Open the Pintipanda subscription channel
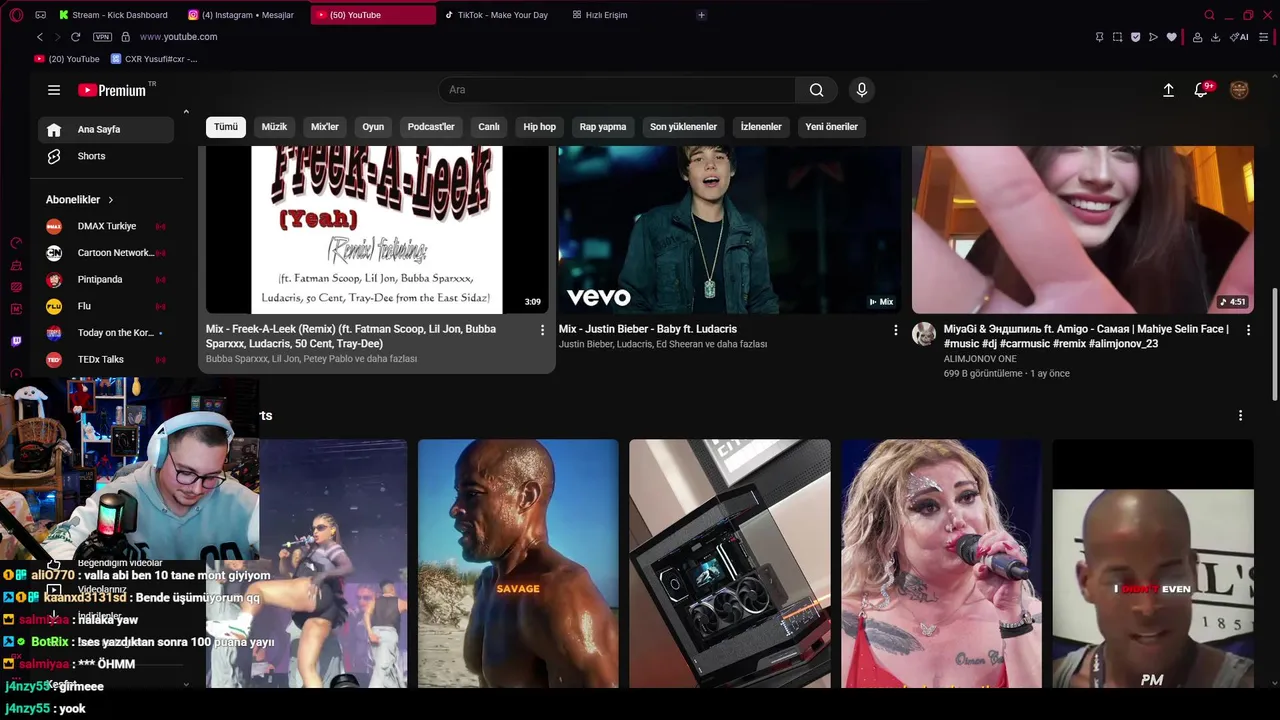The height and width of the screenshot is (720, 1280). pyautogui.click(x=106, y=279)
